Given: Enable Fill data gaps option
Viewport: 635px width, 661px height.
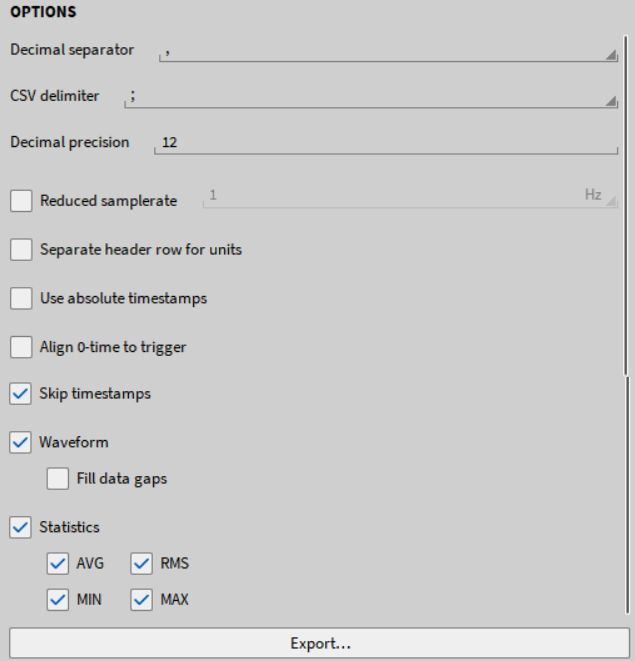Looking at the screenshot, I should [x=58, y=479].
